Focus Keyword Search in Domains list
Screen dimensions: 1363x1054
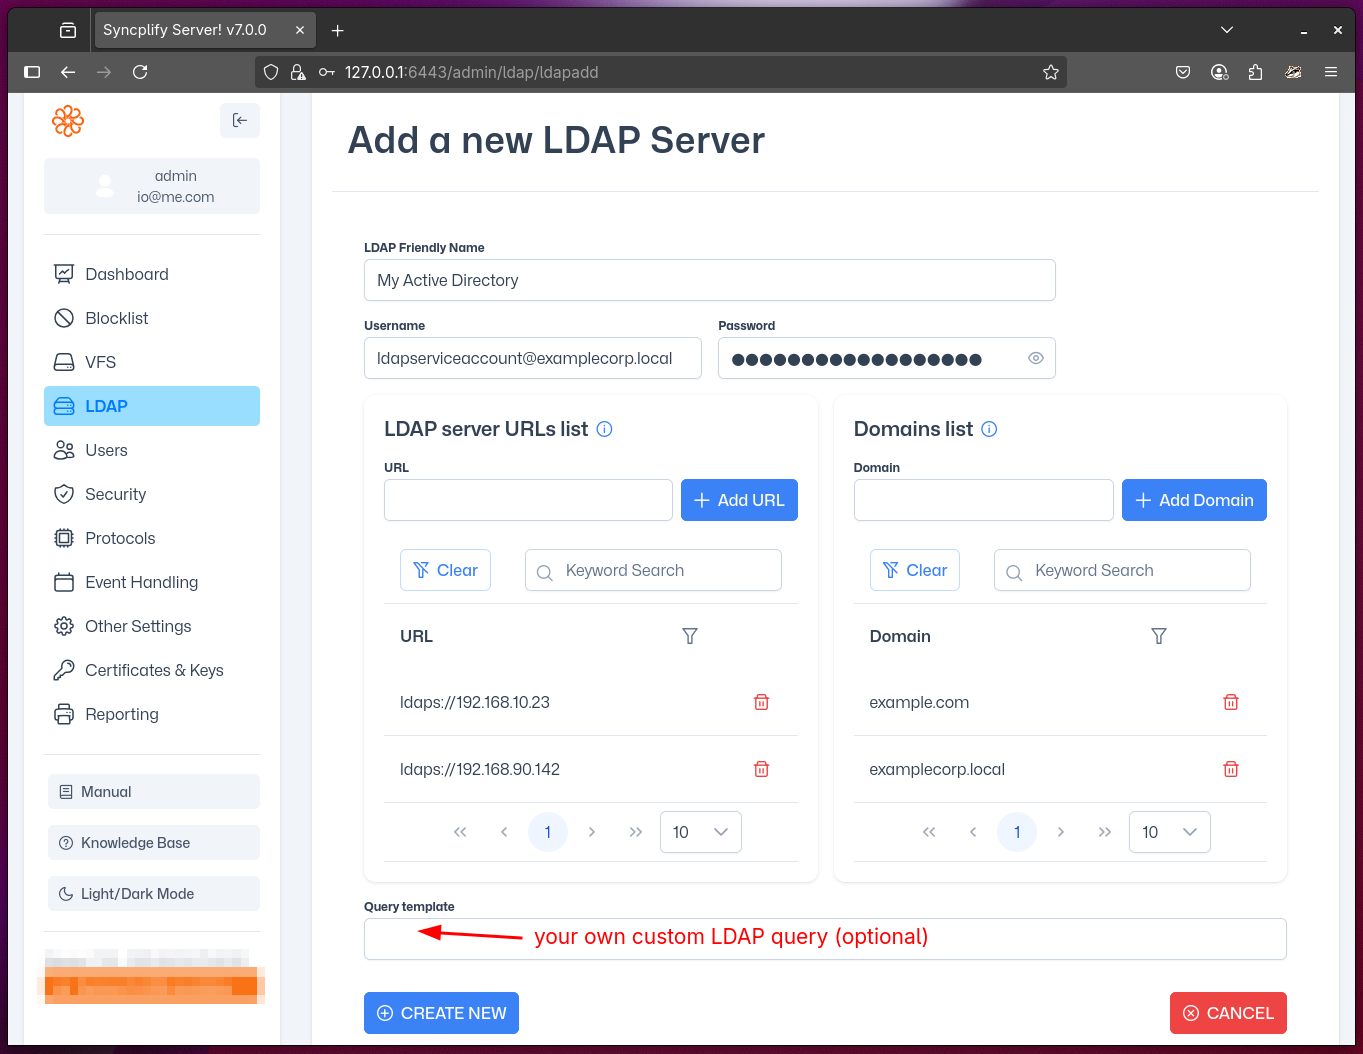pyautogui.click(x=1122, y=570)
